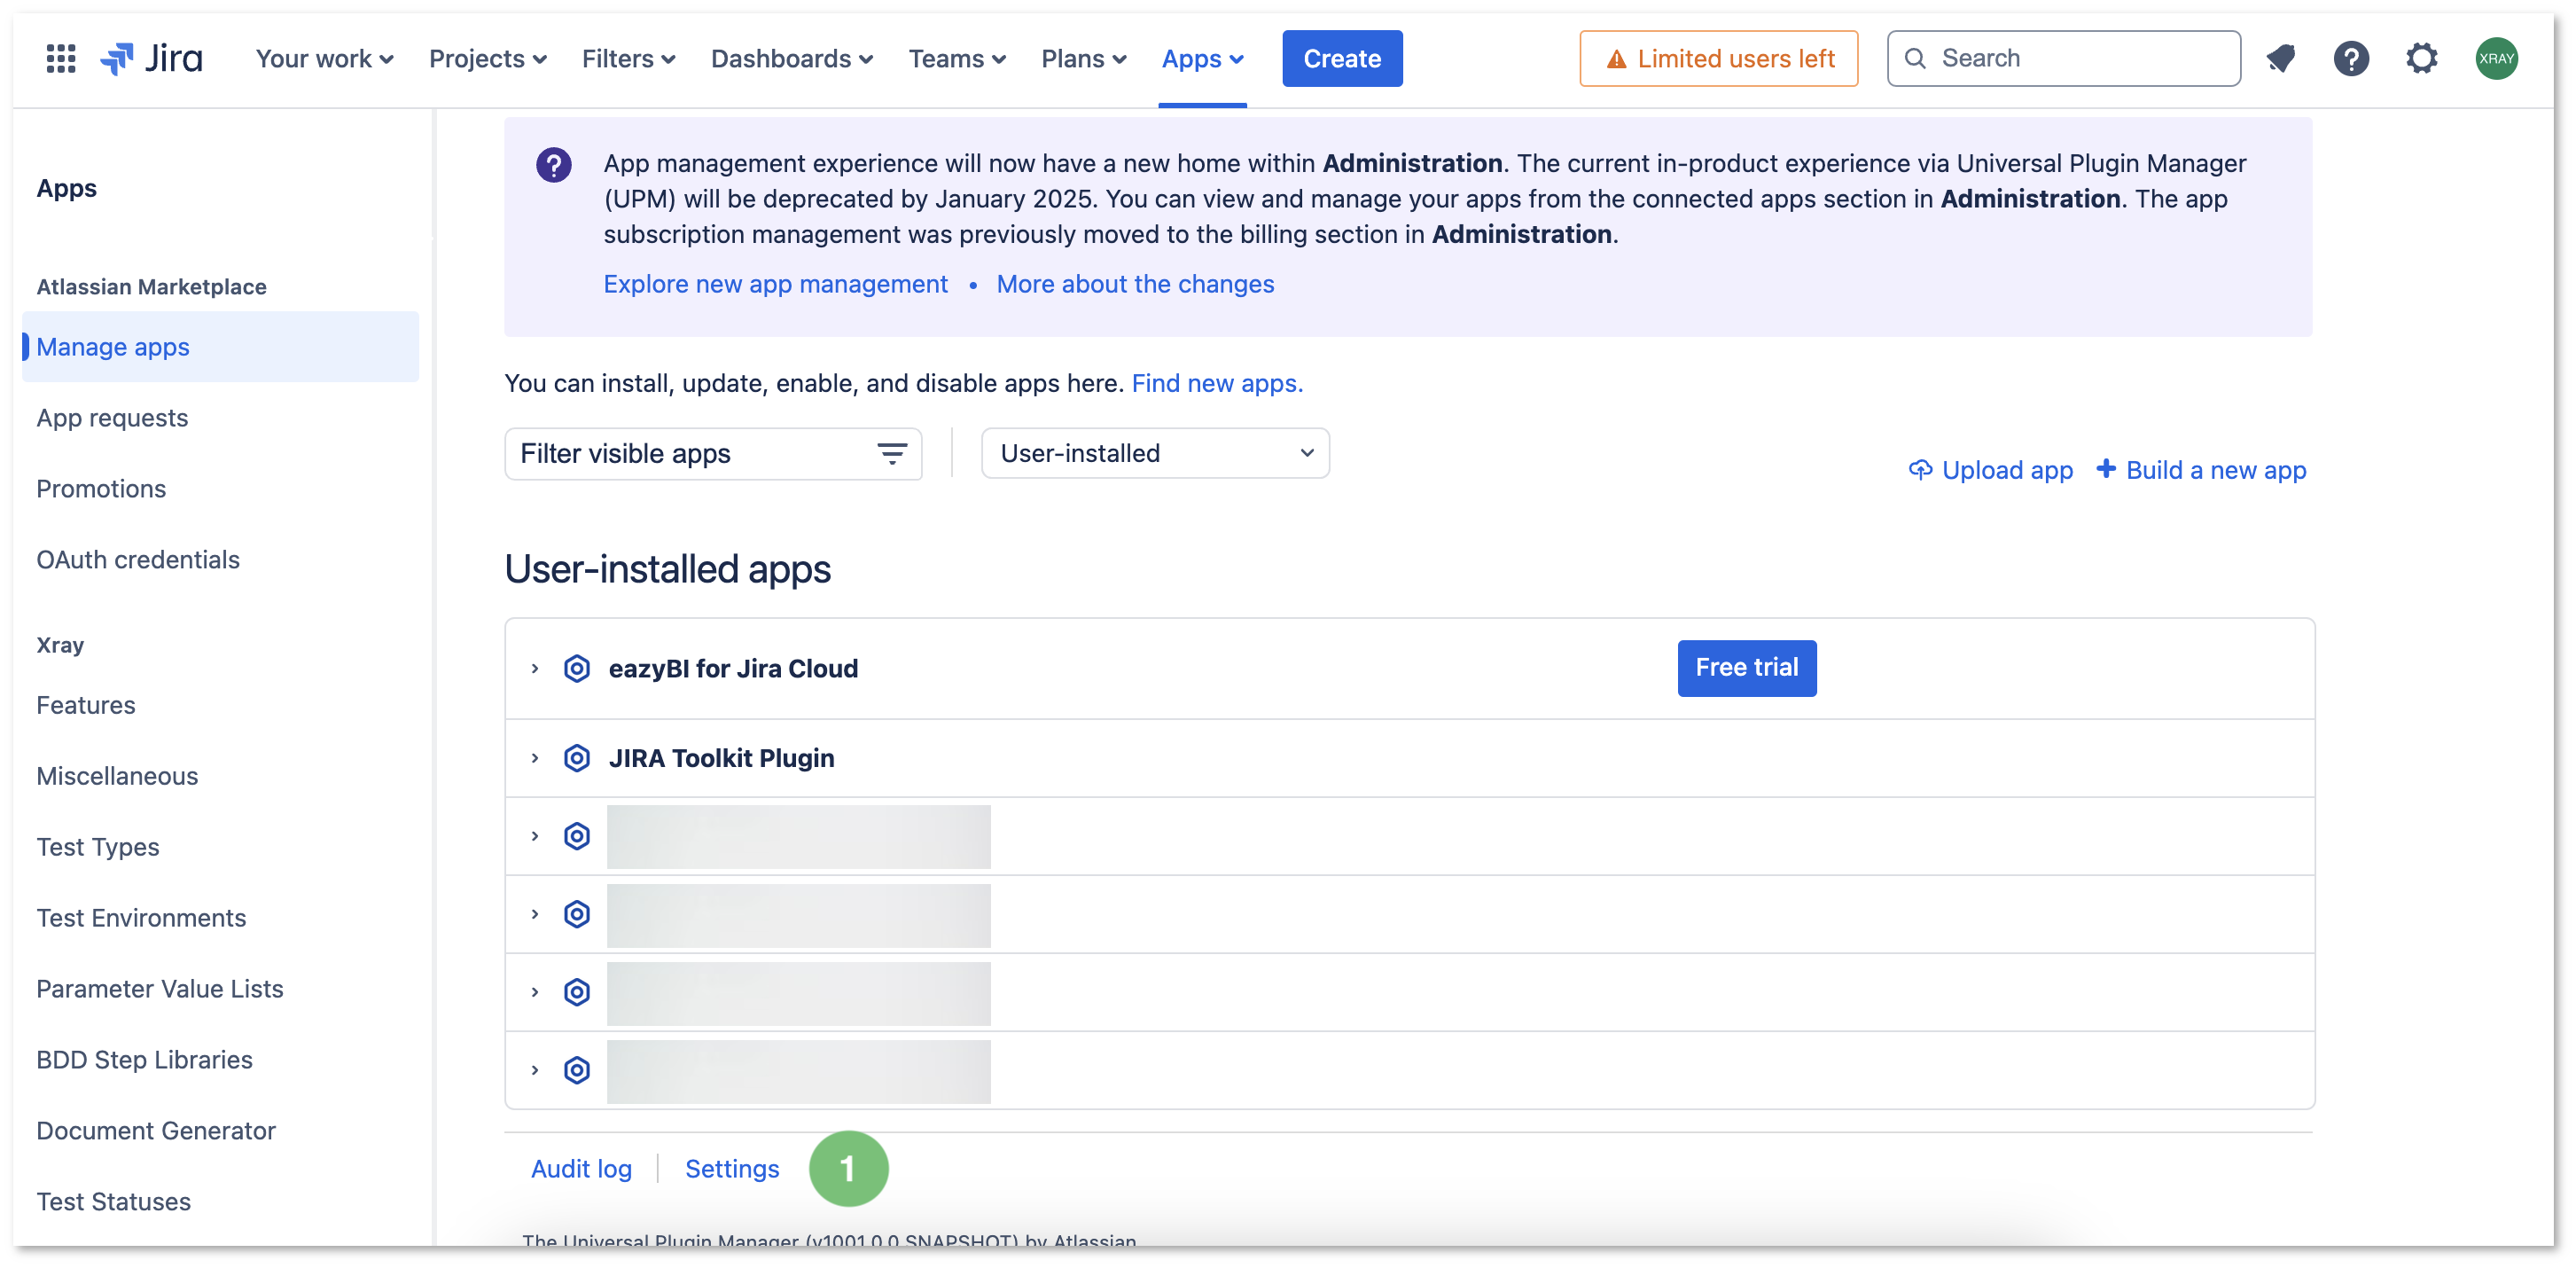The height and width of the screenshot is (1268, 2576).
Task: Open BDD Step Libraries in the sidebar
Action: click(145, 1060)
